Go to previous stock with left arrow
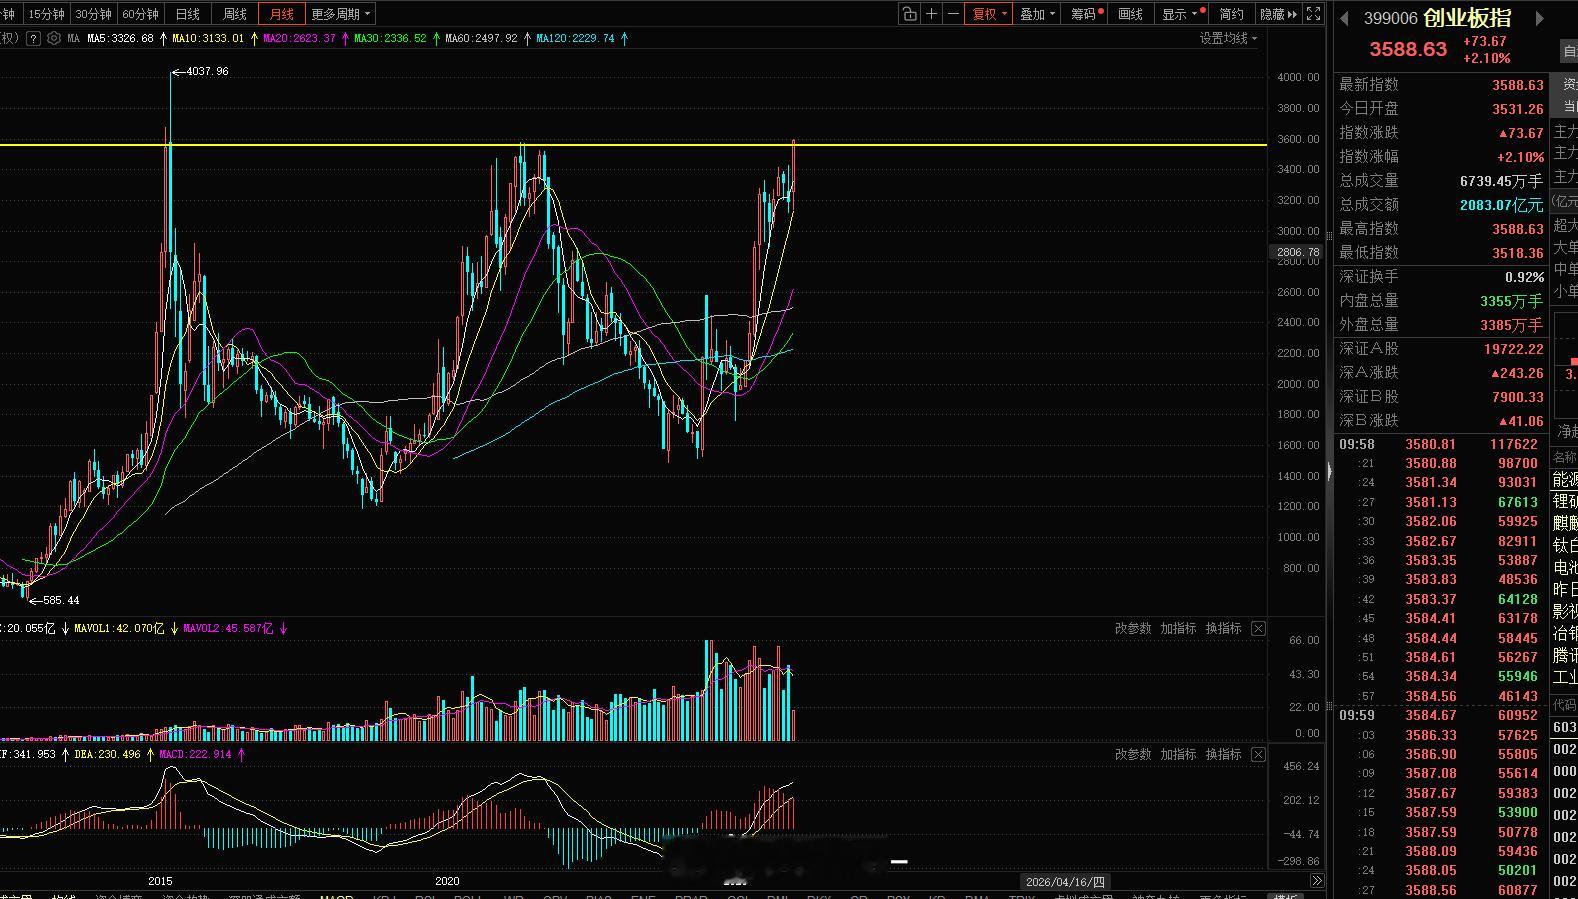This screenshot has height=899, width=1578. click(x=1344, y=18)
